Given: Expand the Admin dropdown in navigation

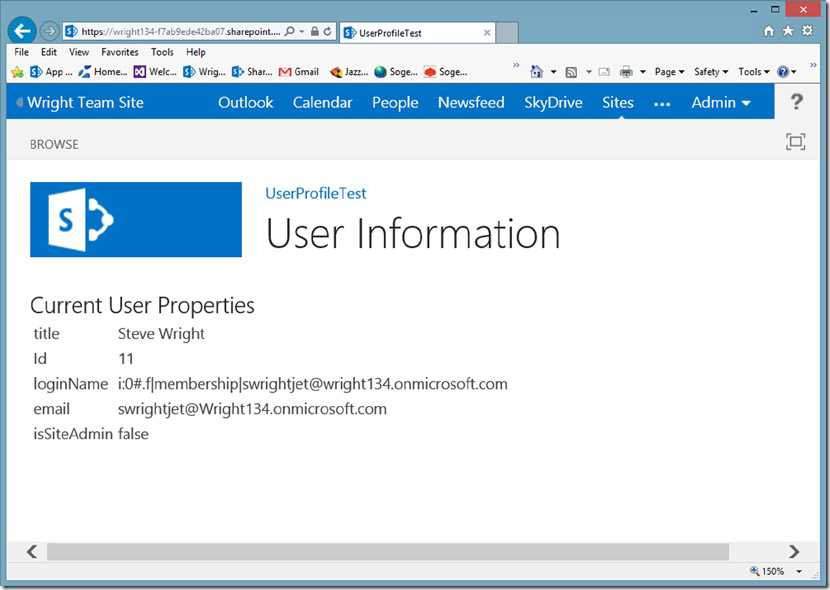Looking at the screenshot, I should pyautogui.click(x=721, y=102).
